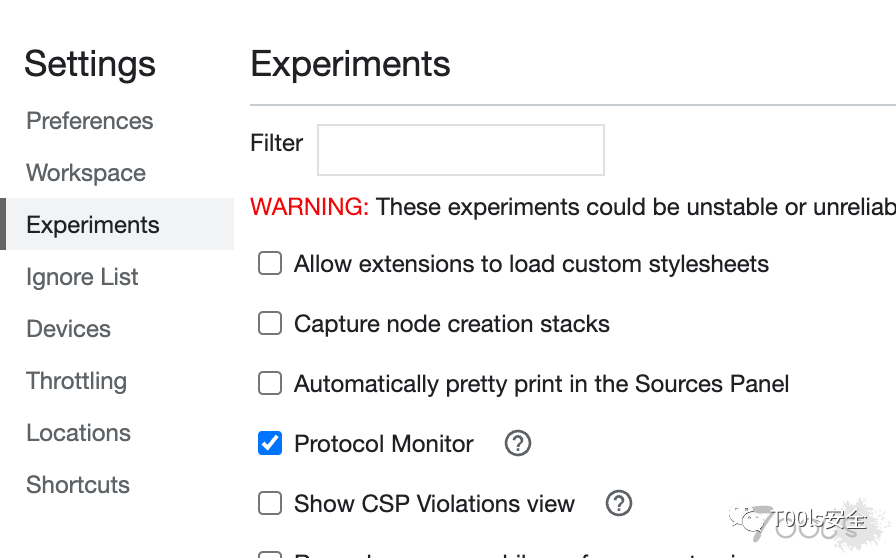Check Capture node creation stacks
The image size is (896, 558).
tap(270, 324)
